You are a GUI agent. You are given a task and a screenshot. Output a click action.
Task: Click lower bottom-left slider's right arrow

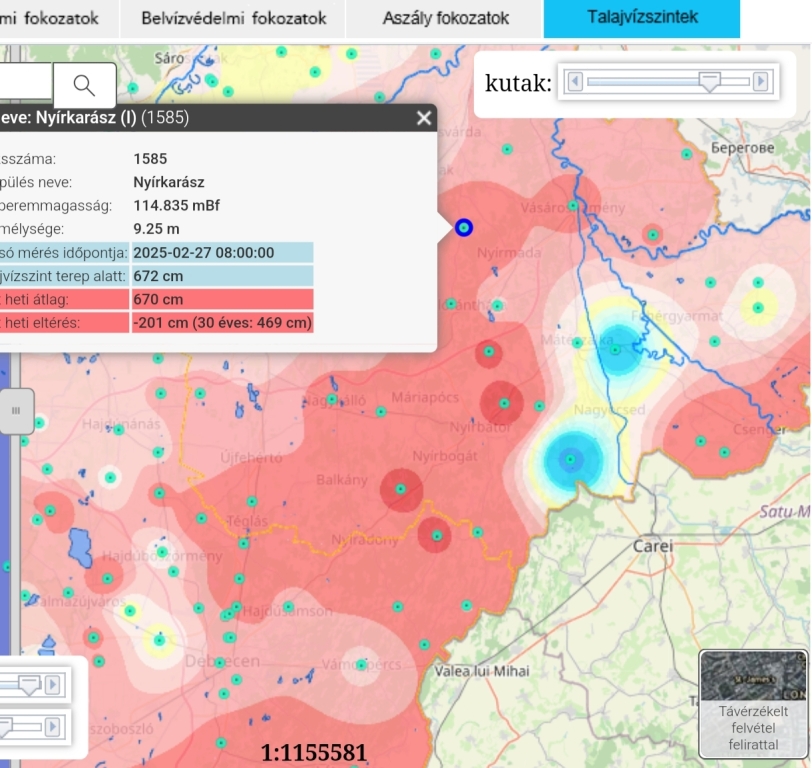(53, 724)
